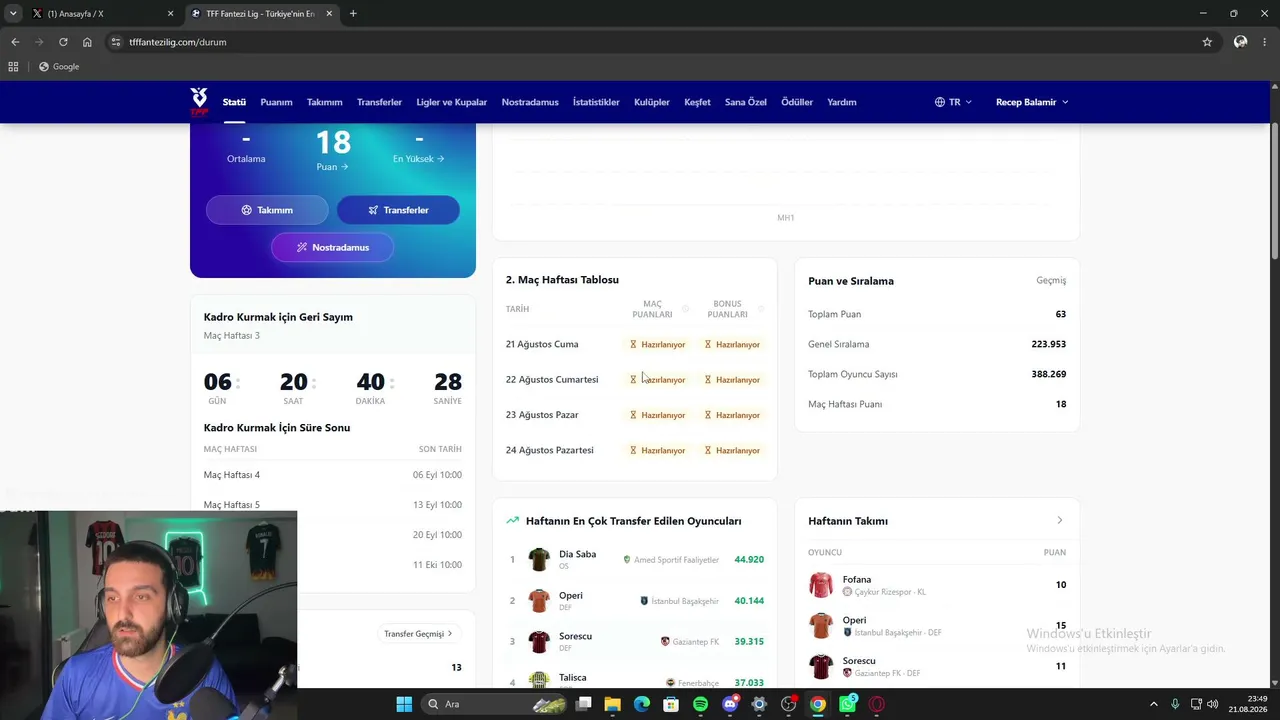Open the Transfer Geçmişi link
1280x720 pixels.
click(418, 633)
